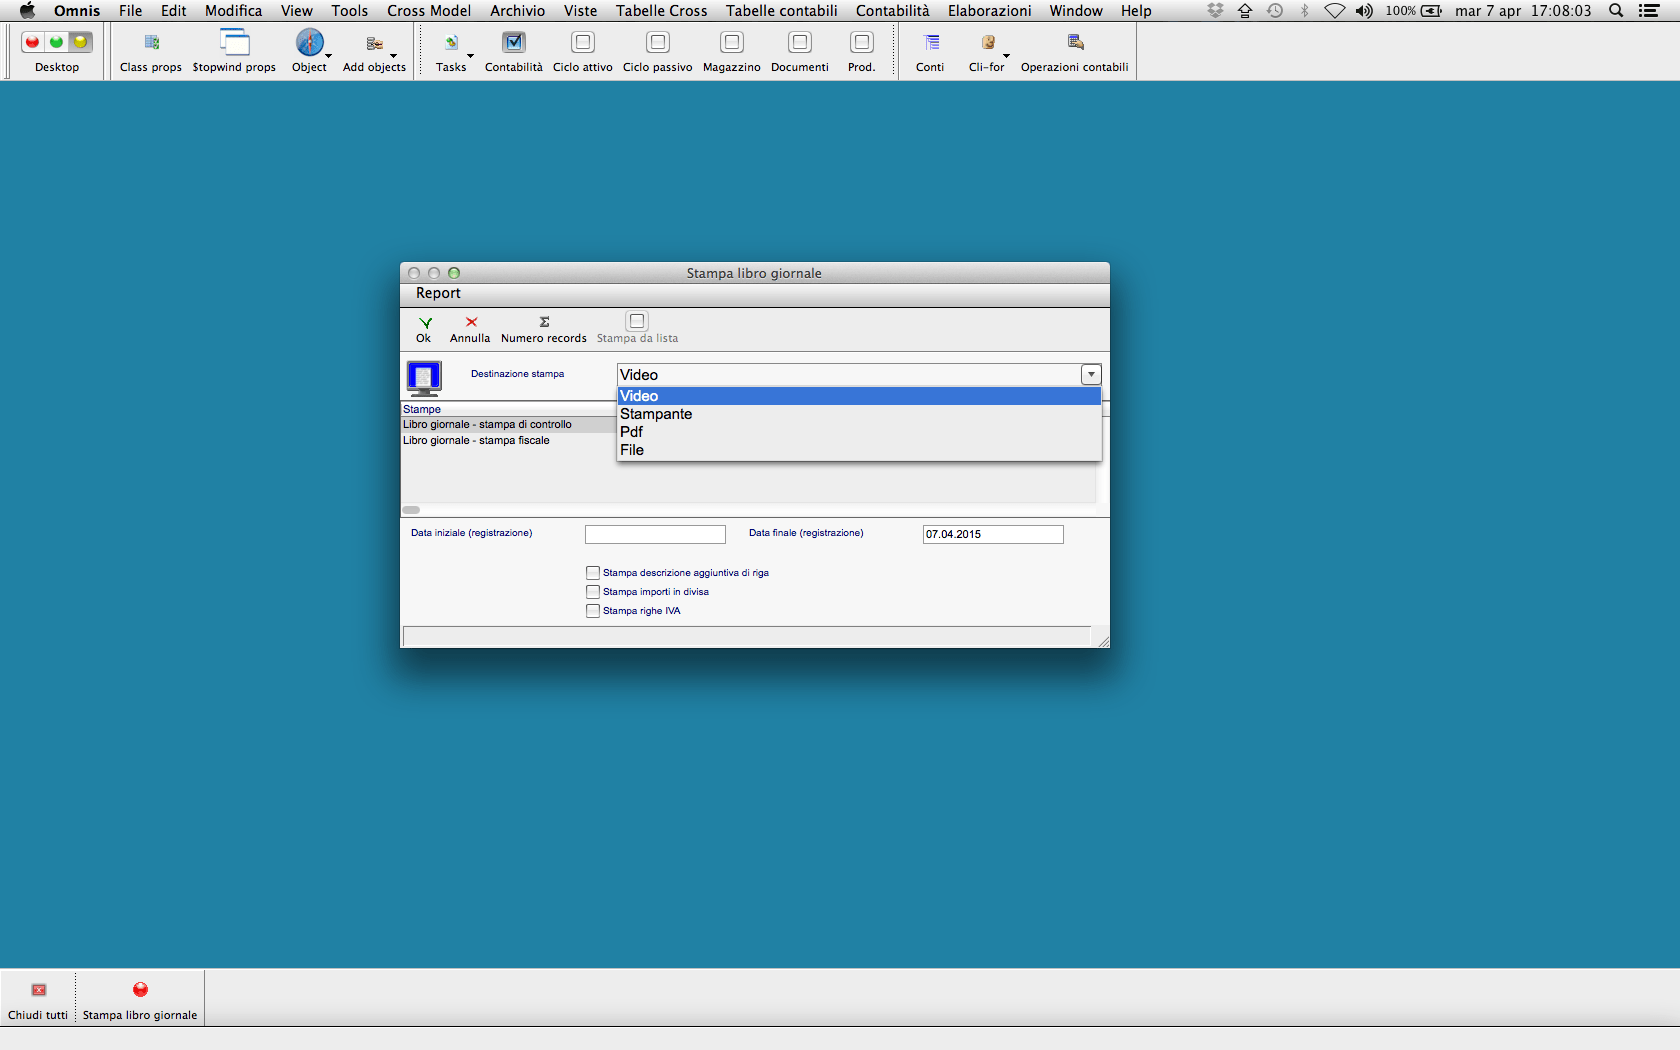This screenshot has width=1680, height=1050.
Task: Click the Data iniziale input field
Action: (x=655, y=535)
